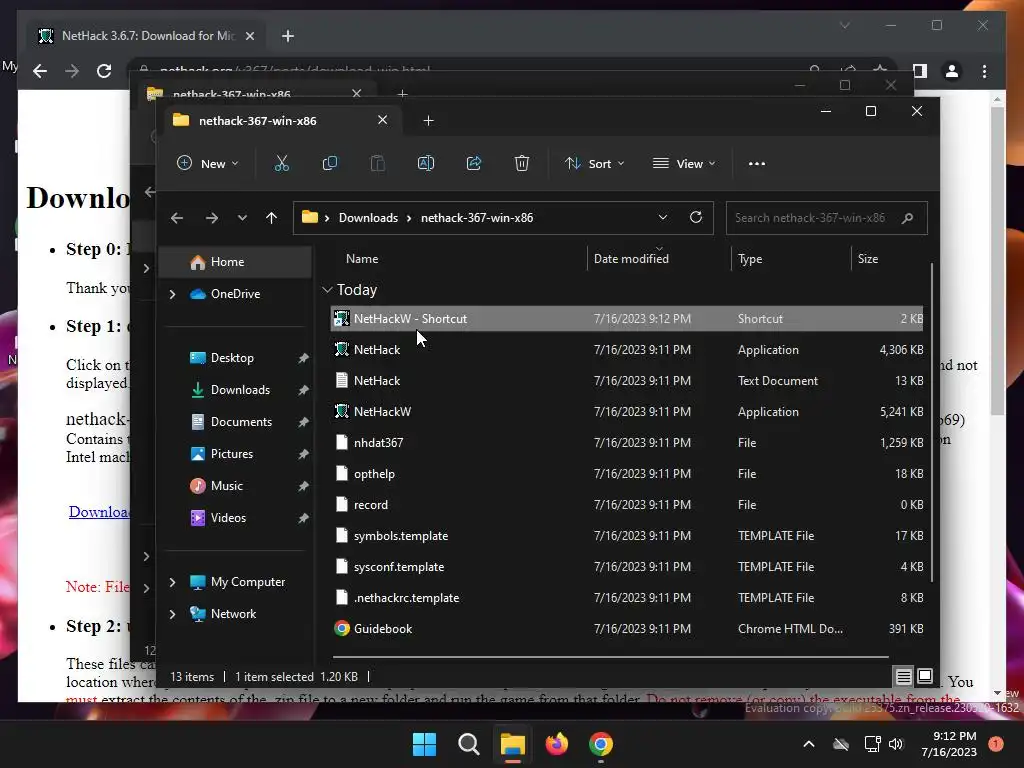Show hidden system tray icons

(808, 744)
